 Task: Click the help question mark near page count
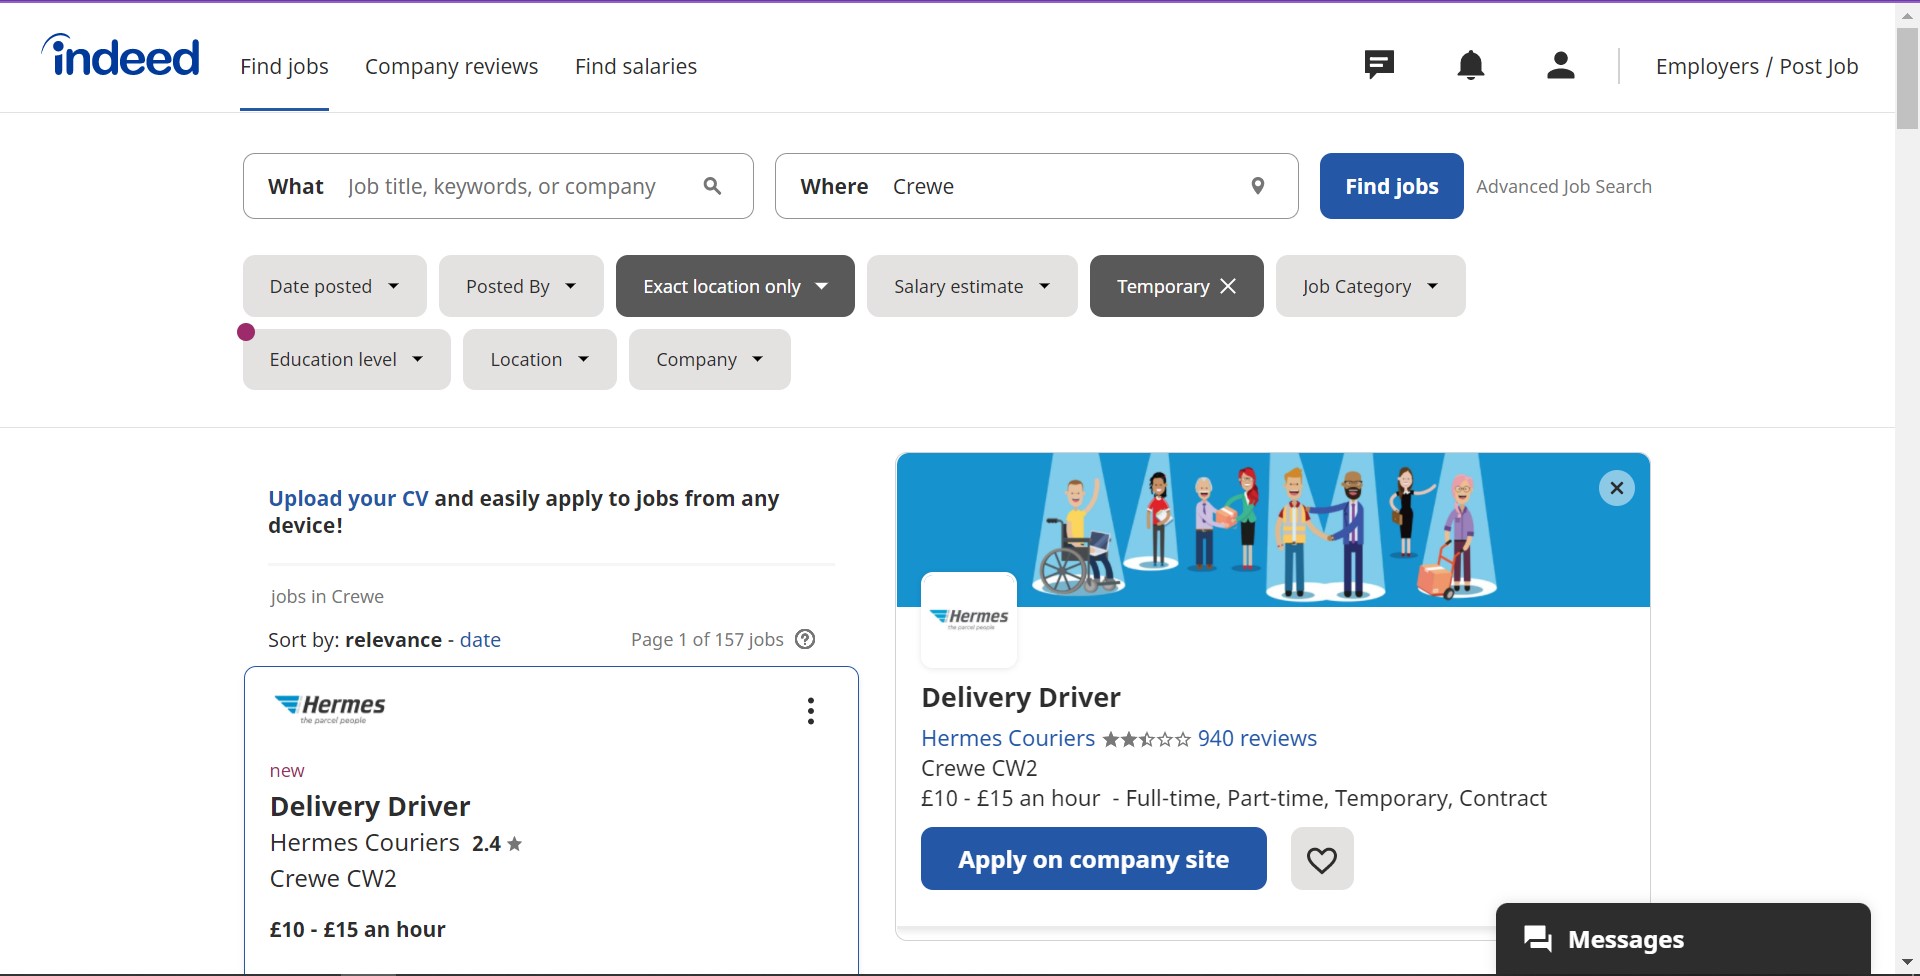804,639
